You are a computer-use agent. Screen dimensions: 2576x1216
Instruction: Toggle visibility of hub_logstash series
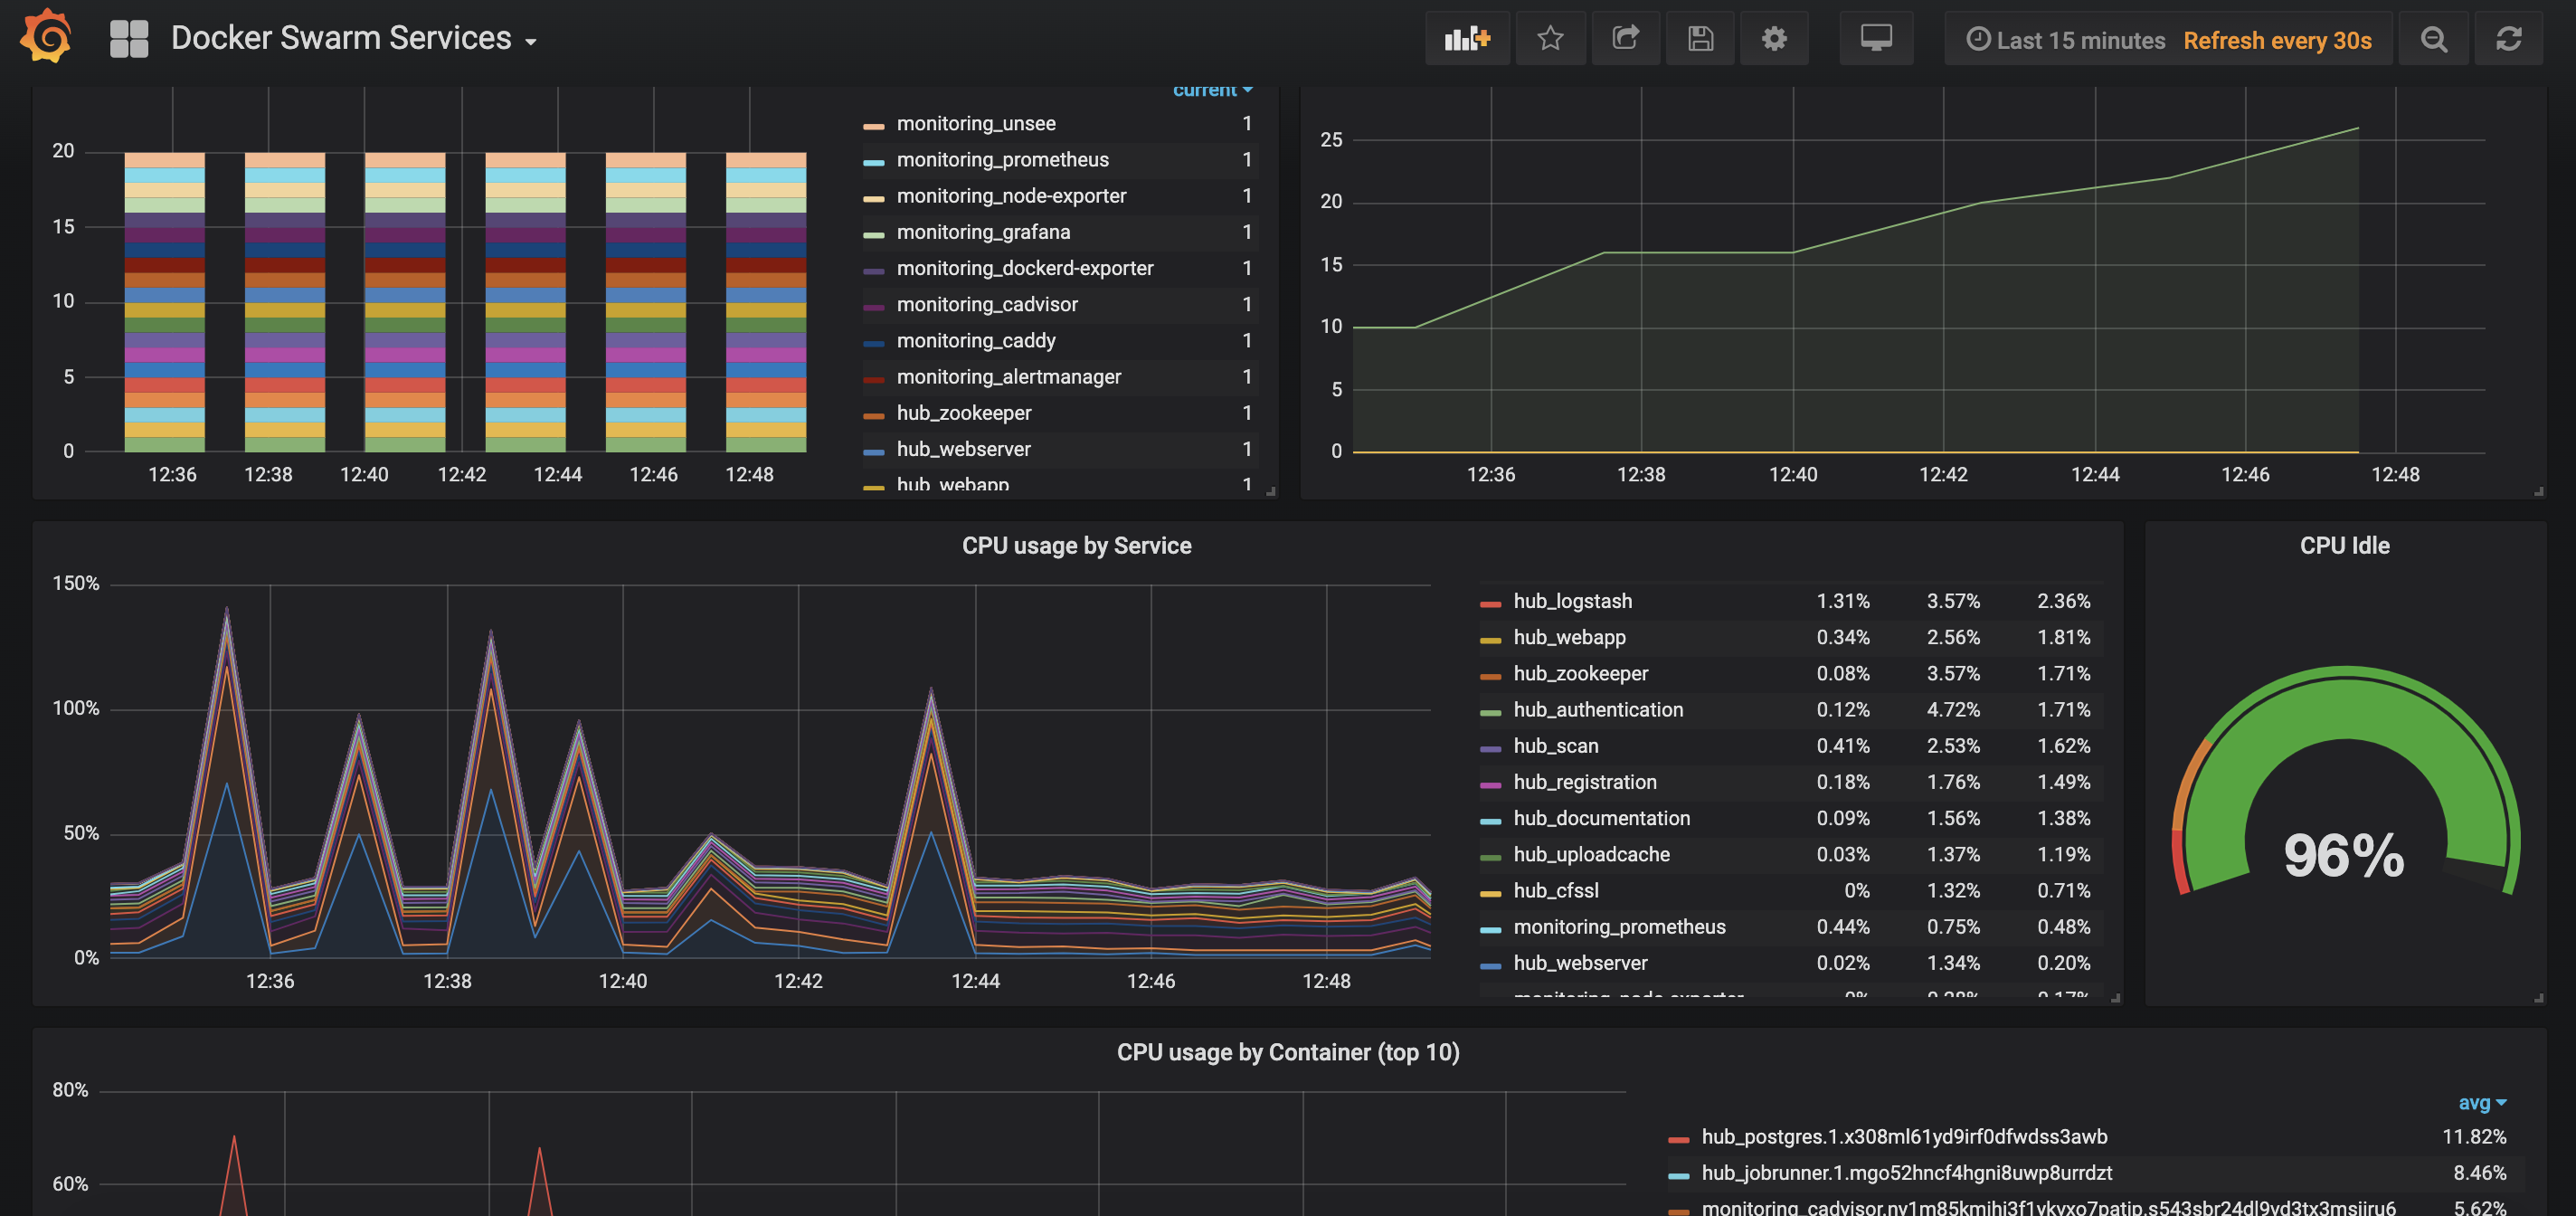coord(1571,601)
